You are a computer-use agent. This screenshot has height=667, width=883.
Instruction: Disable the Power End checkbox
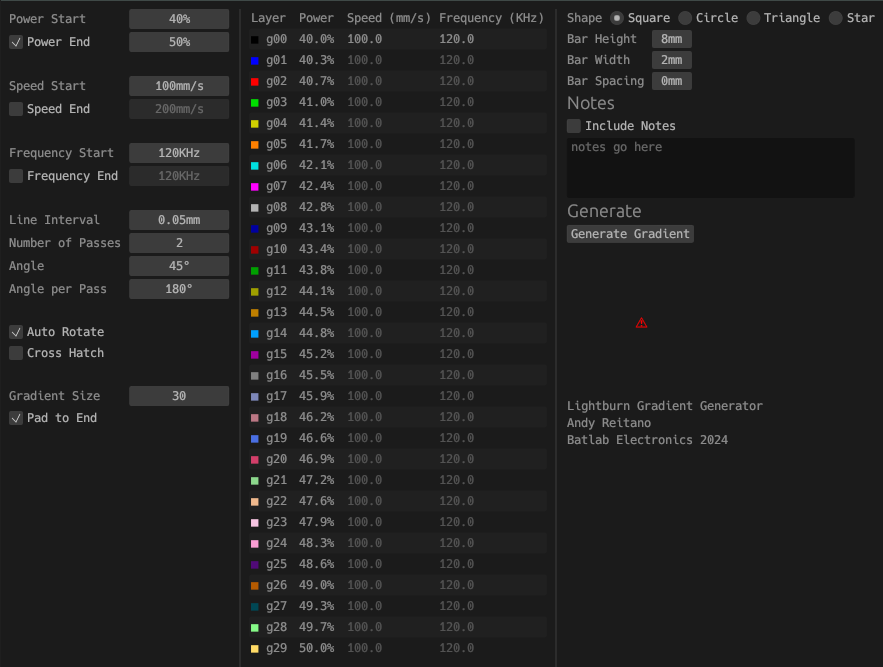coord(16,42)
